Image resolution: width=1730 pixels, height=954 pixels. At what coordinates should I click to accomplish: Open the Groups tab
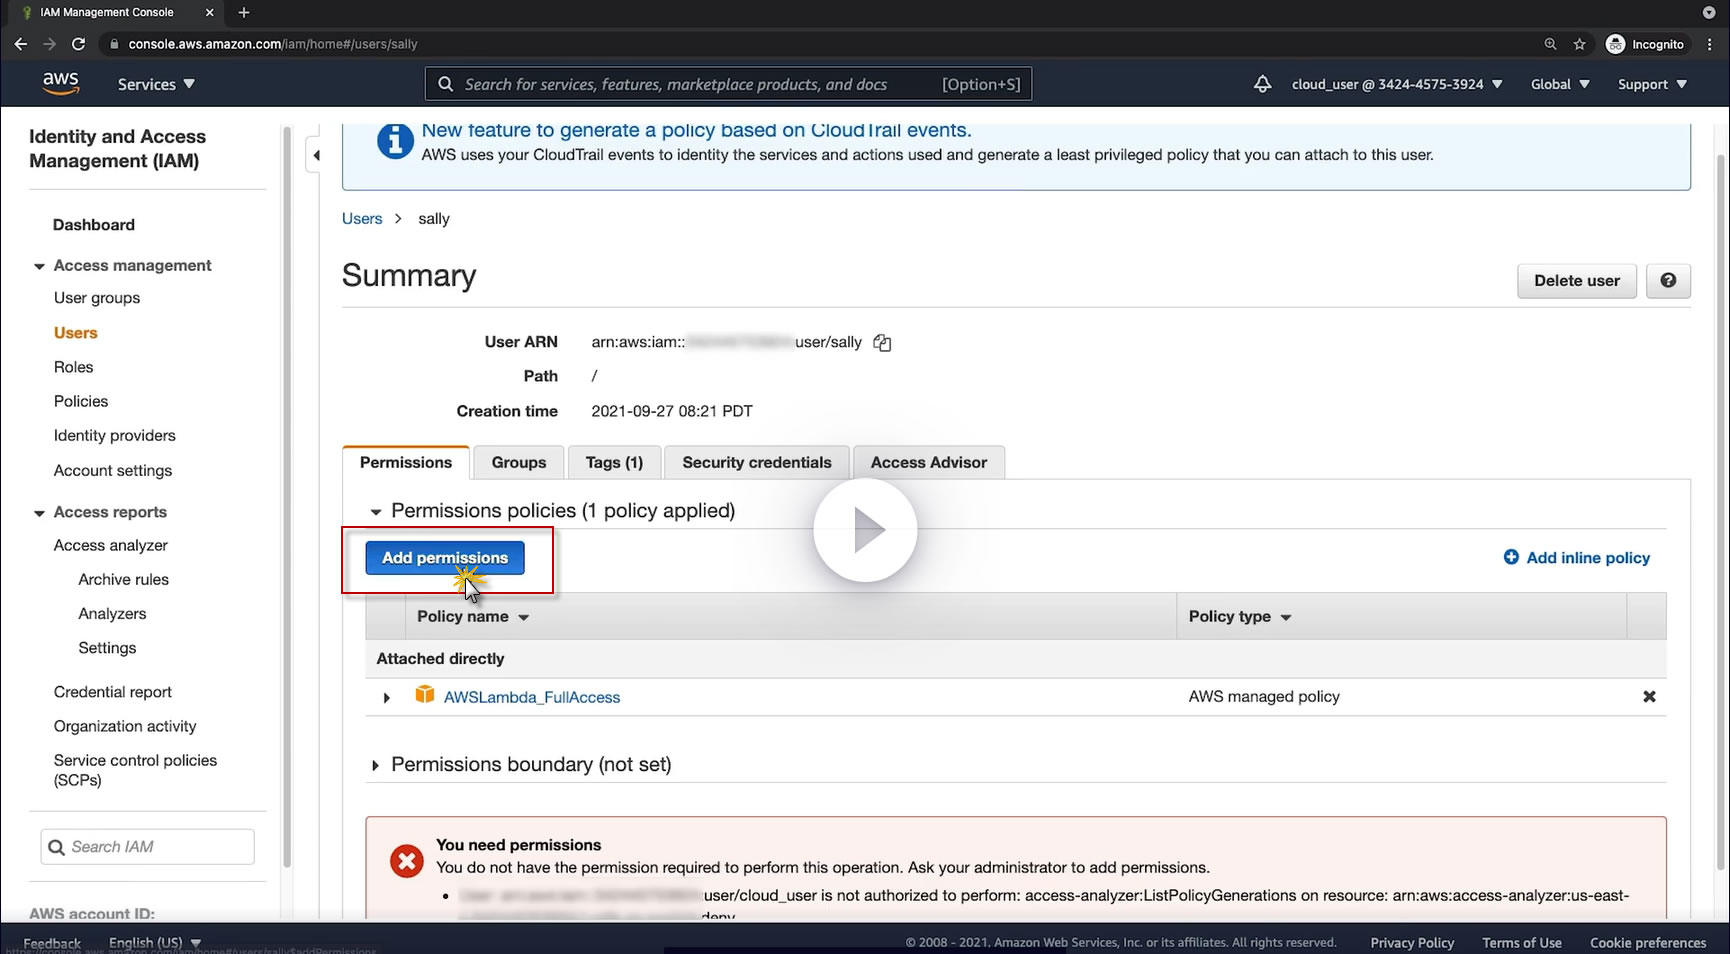[518, 463]
